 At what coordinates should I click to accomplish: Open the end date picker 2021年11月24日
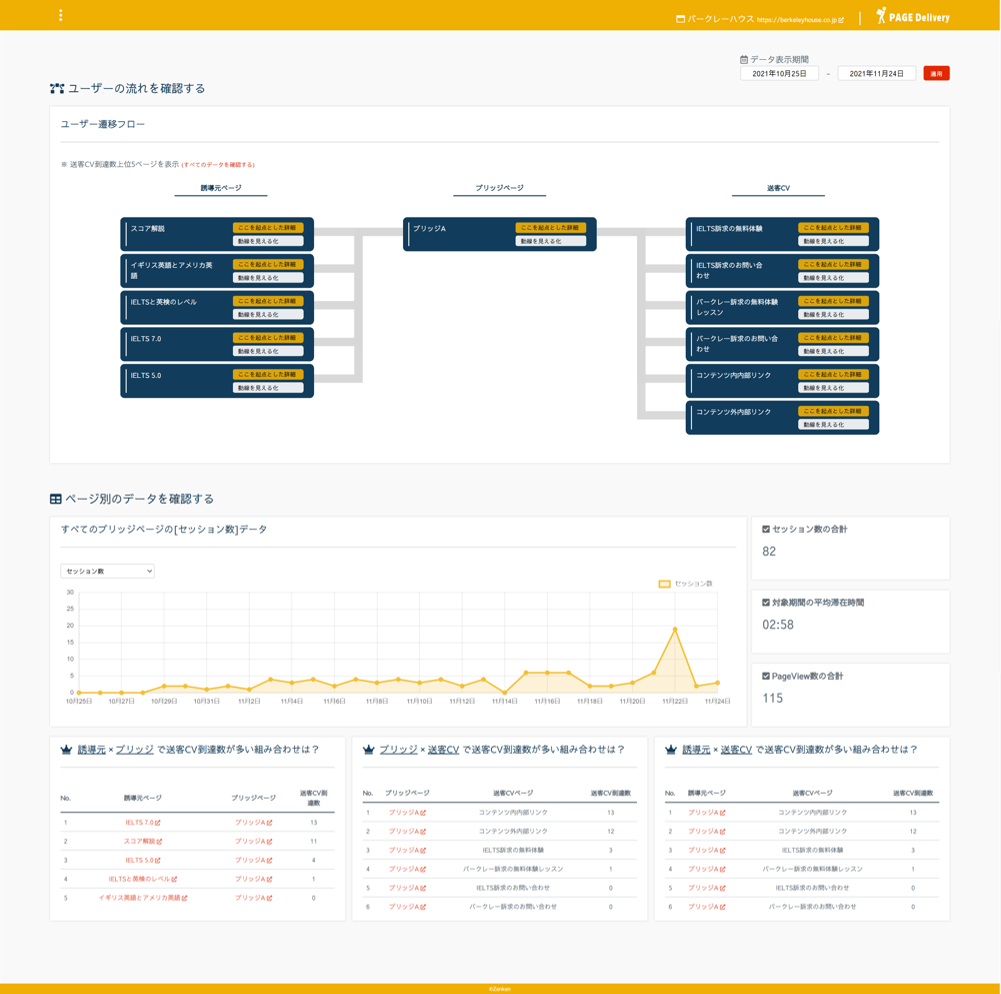876,74
